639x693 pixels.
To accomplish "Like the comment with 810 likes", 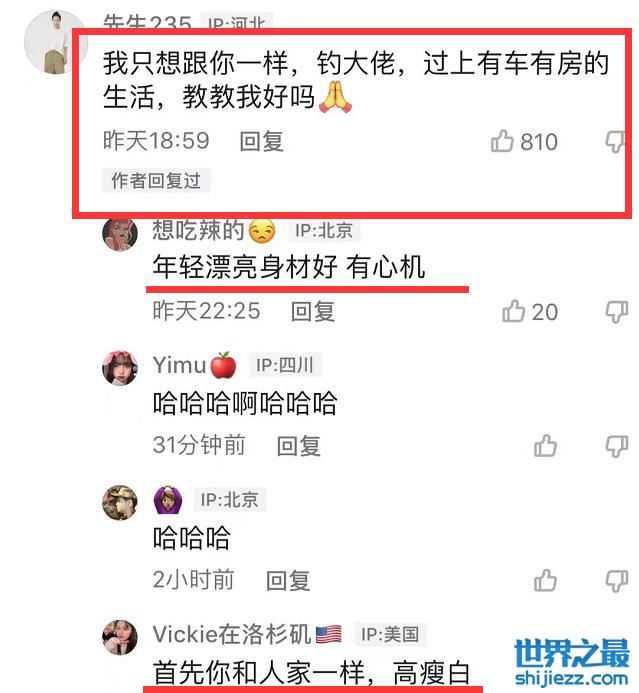I will point(502,141).
